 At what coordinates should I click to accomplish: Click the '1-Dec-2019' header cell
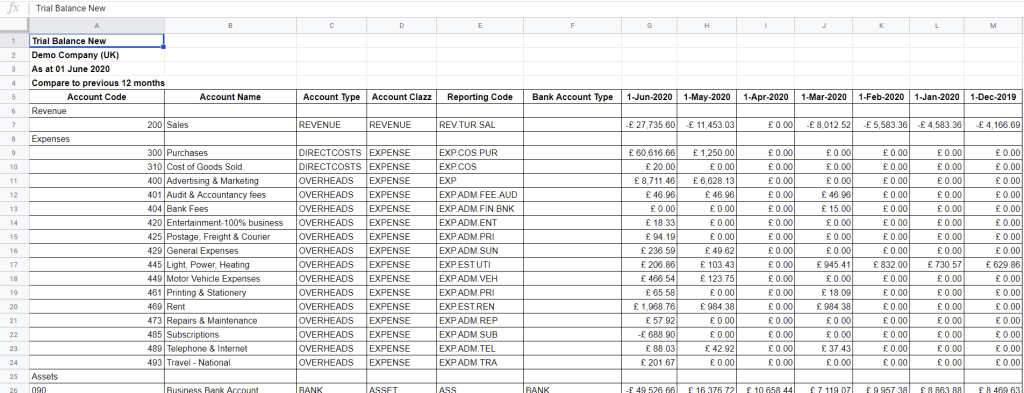coord(993,97)
